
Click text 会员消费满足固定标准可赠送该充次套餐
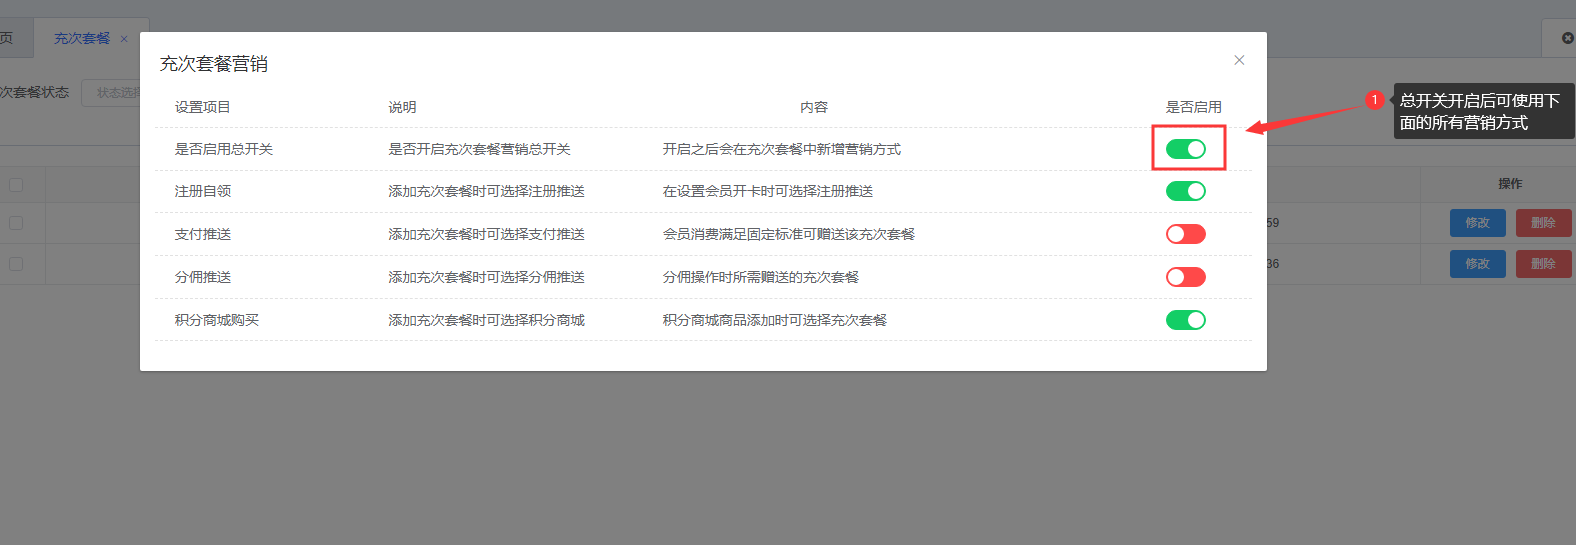789,234
